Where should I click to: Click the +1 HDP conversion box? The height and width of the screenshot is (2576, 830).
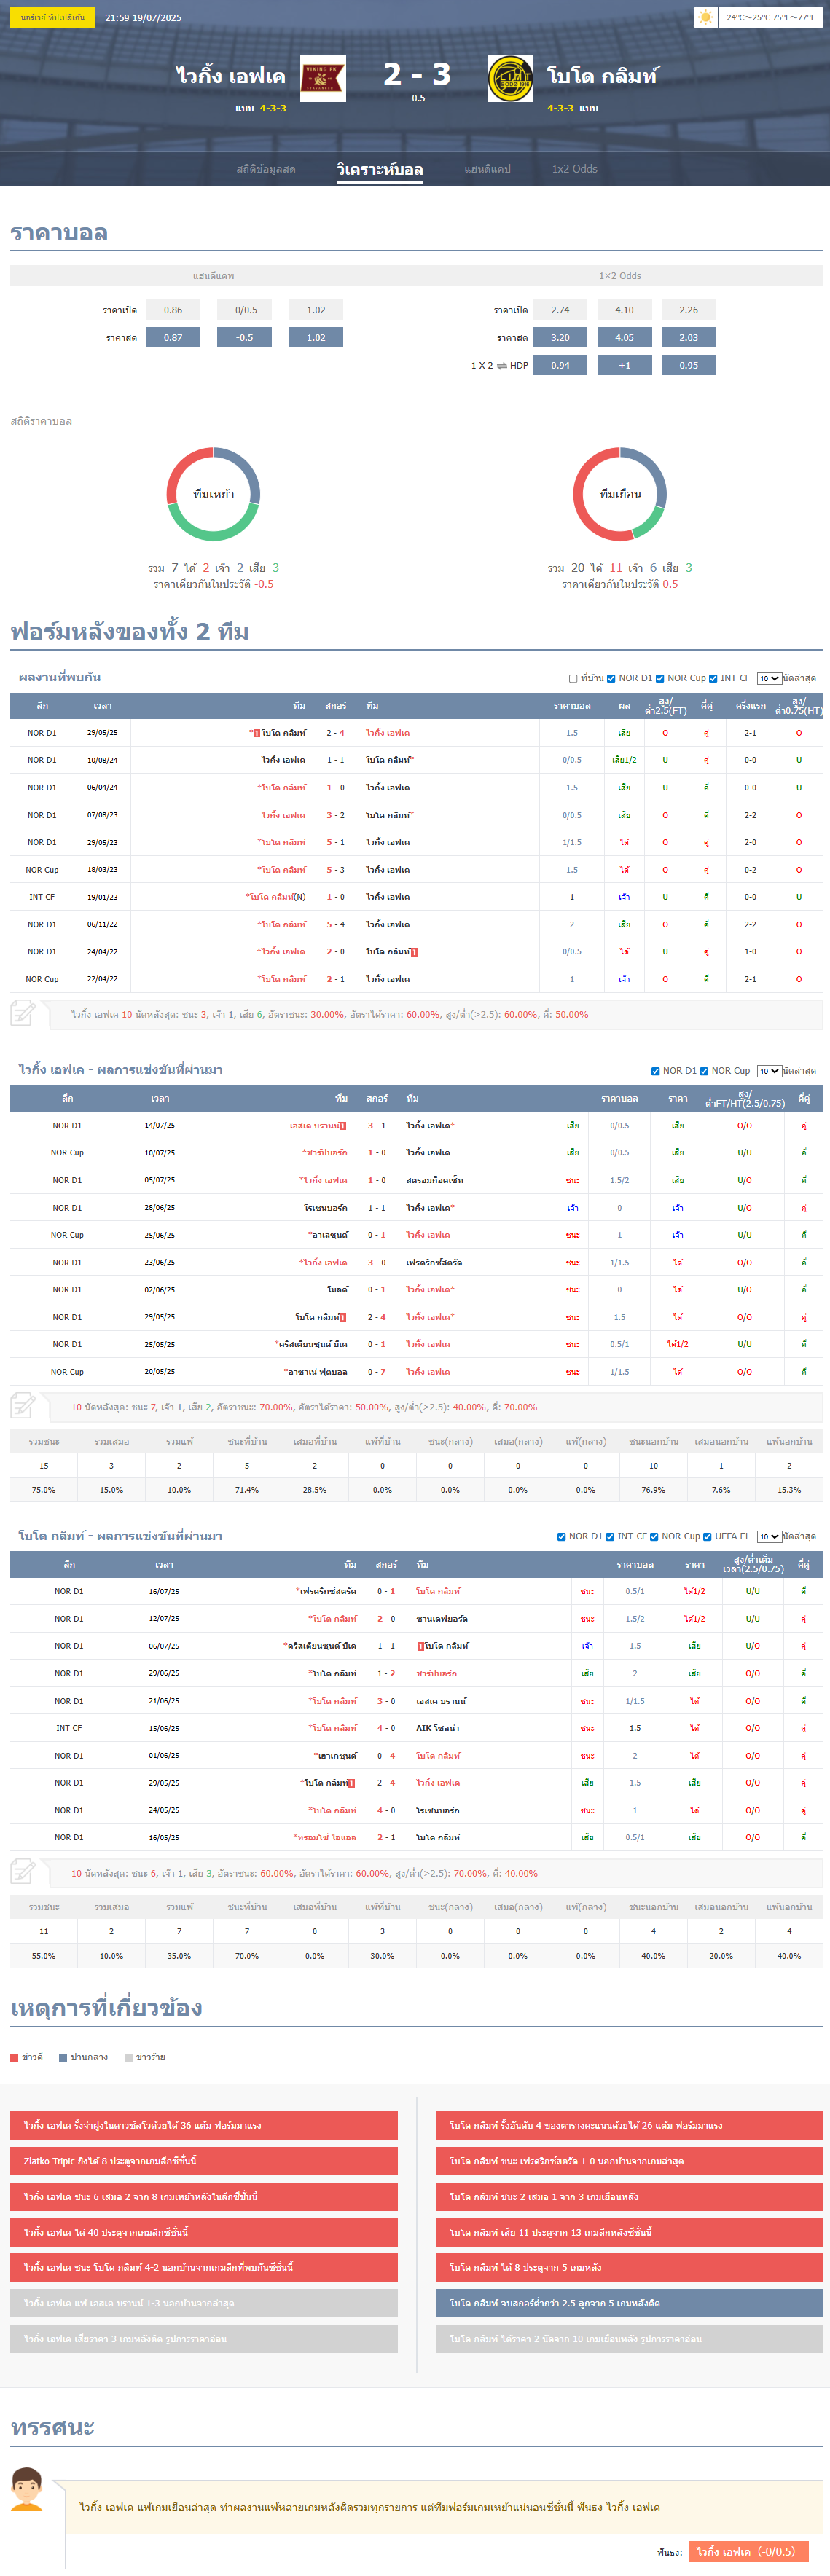[624, 365]
